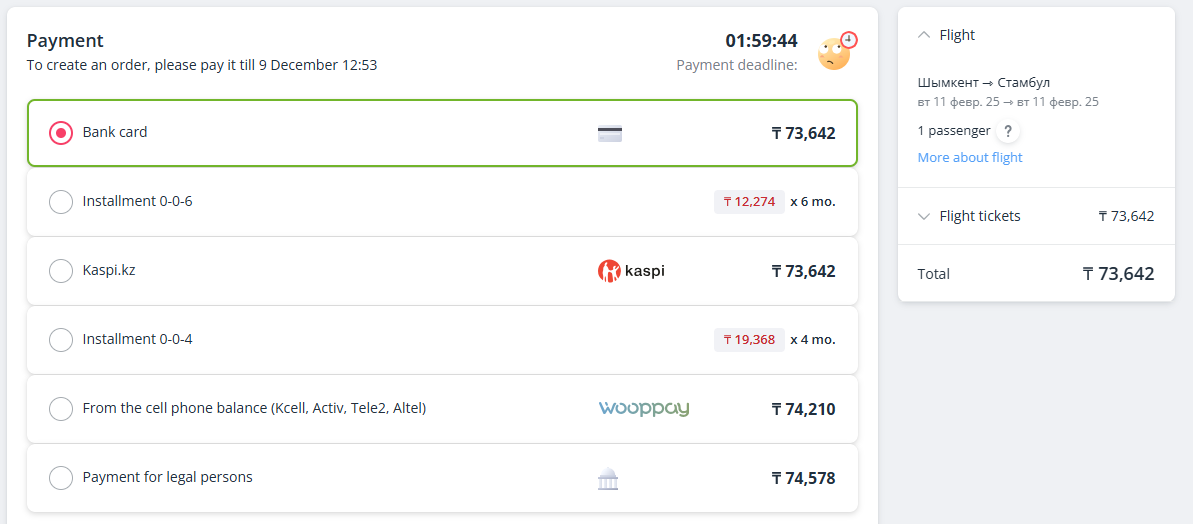Click the Total ₸ 73,642 amount

(x=1118, y=274)
